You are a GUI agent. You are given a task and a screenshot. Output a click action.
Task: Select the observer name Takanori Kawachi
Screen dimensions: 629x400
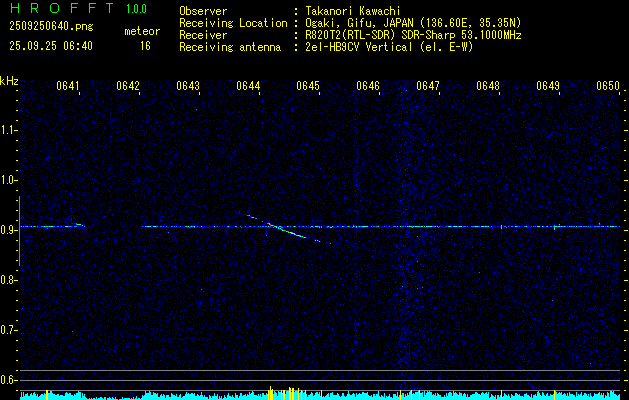point(352,11)
